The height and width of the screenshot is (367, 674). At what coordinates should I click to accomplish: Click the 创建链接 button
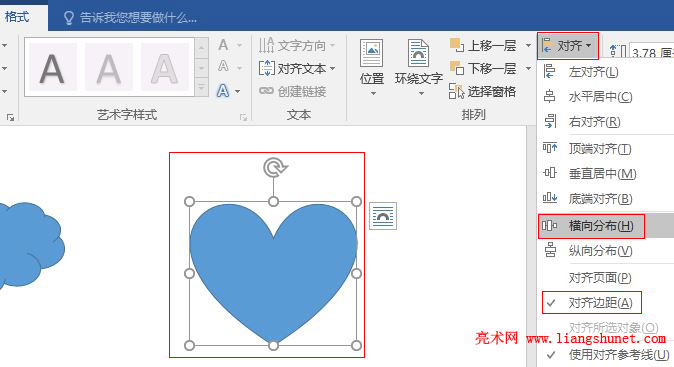[x=293, y=91]
